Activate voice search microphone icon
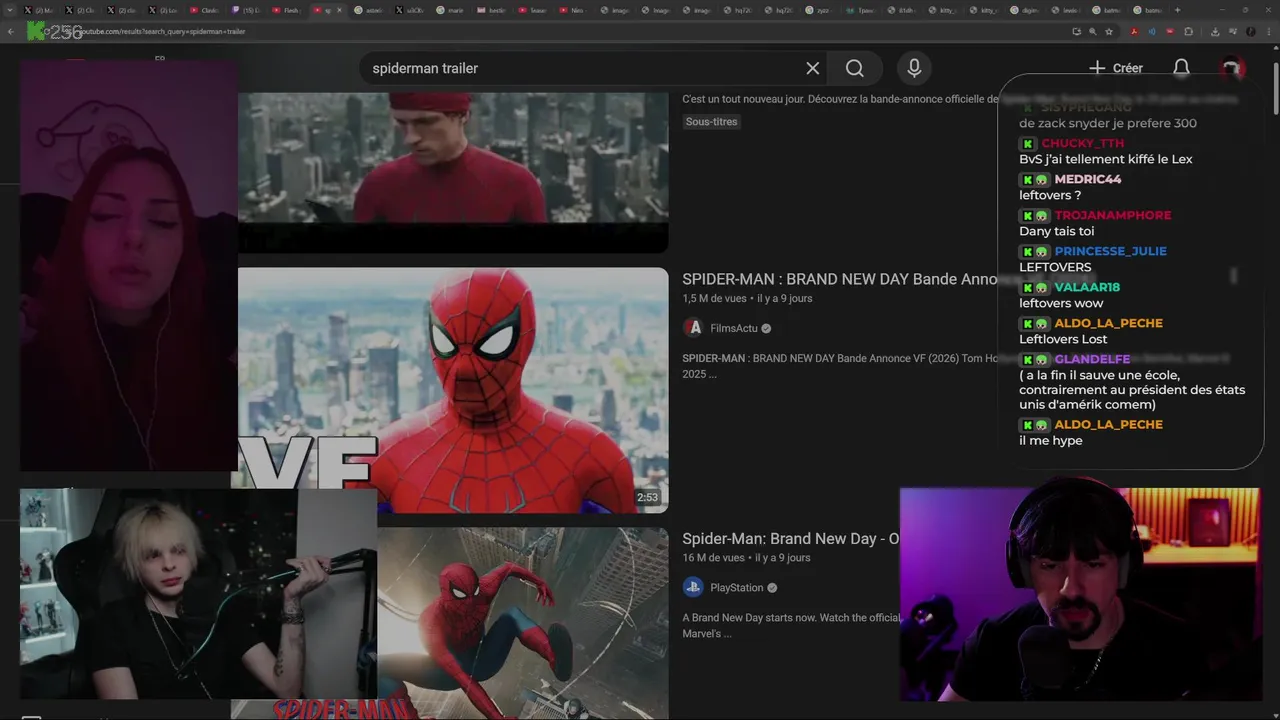This screenshot has height=720, width=1280. (x=913, y=68)
